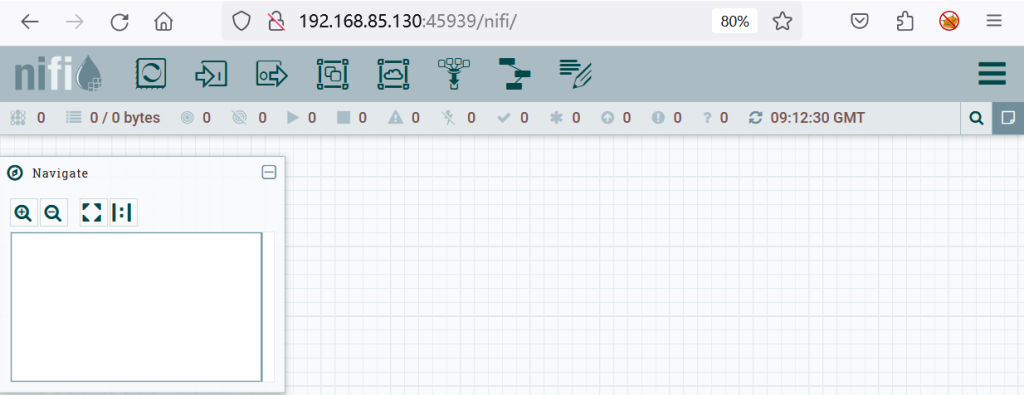Zoom out on the canvas
This screenshot has height=395, width=1024.
coord(54,213)
